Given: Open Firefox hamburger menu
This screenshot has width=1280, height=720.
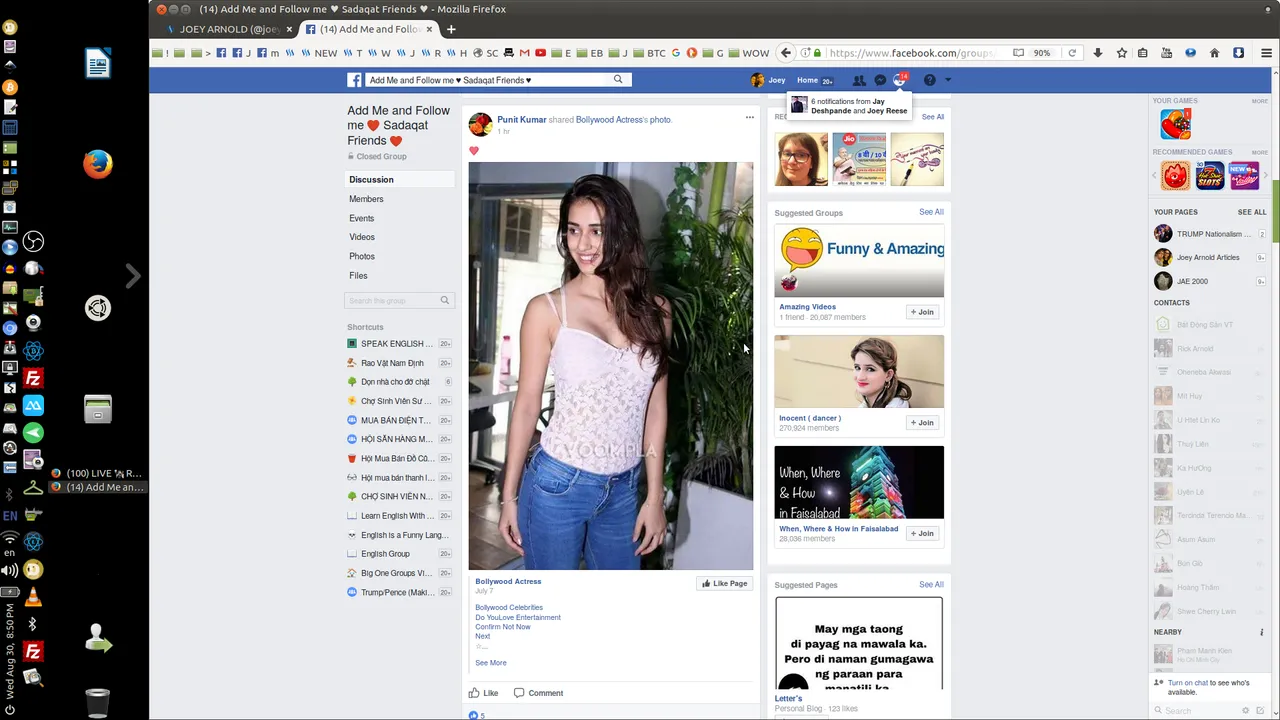Looking at the screenshot, I should 1266,53.
